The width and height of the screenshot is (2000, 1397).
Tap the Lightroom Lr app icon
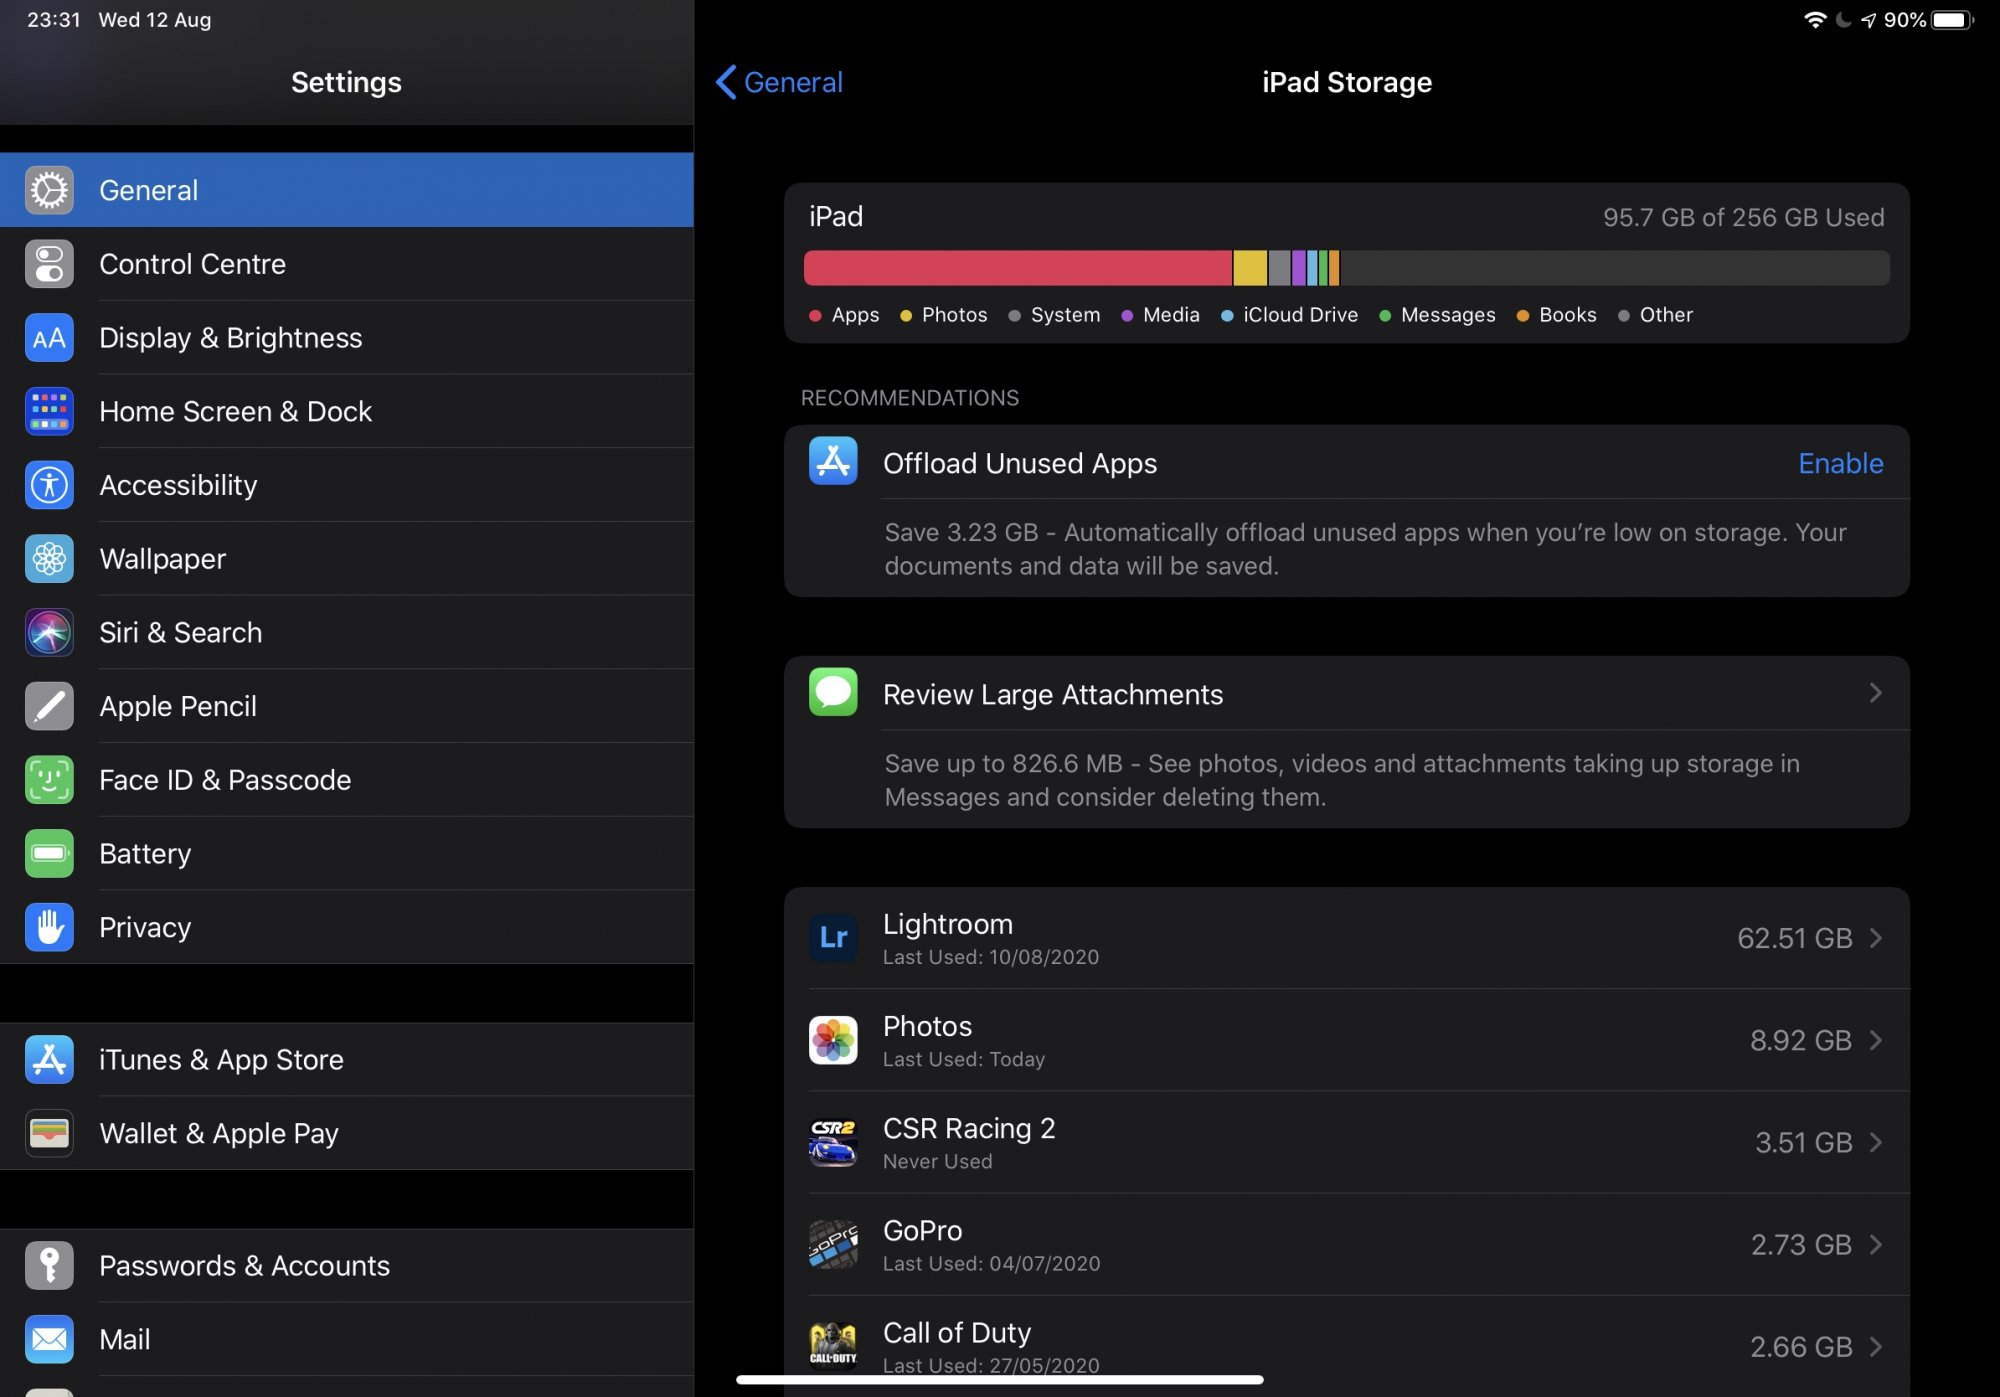point(833,938)
